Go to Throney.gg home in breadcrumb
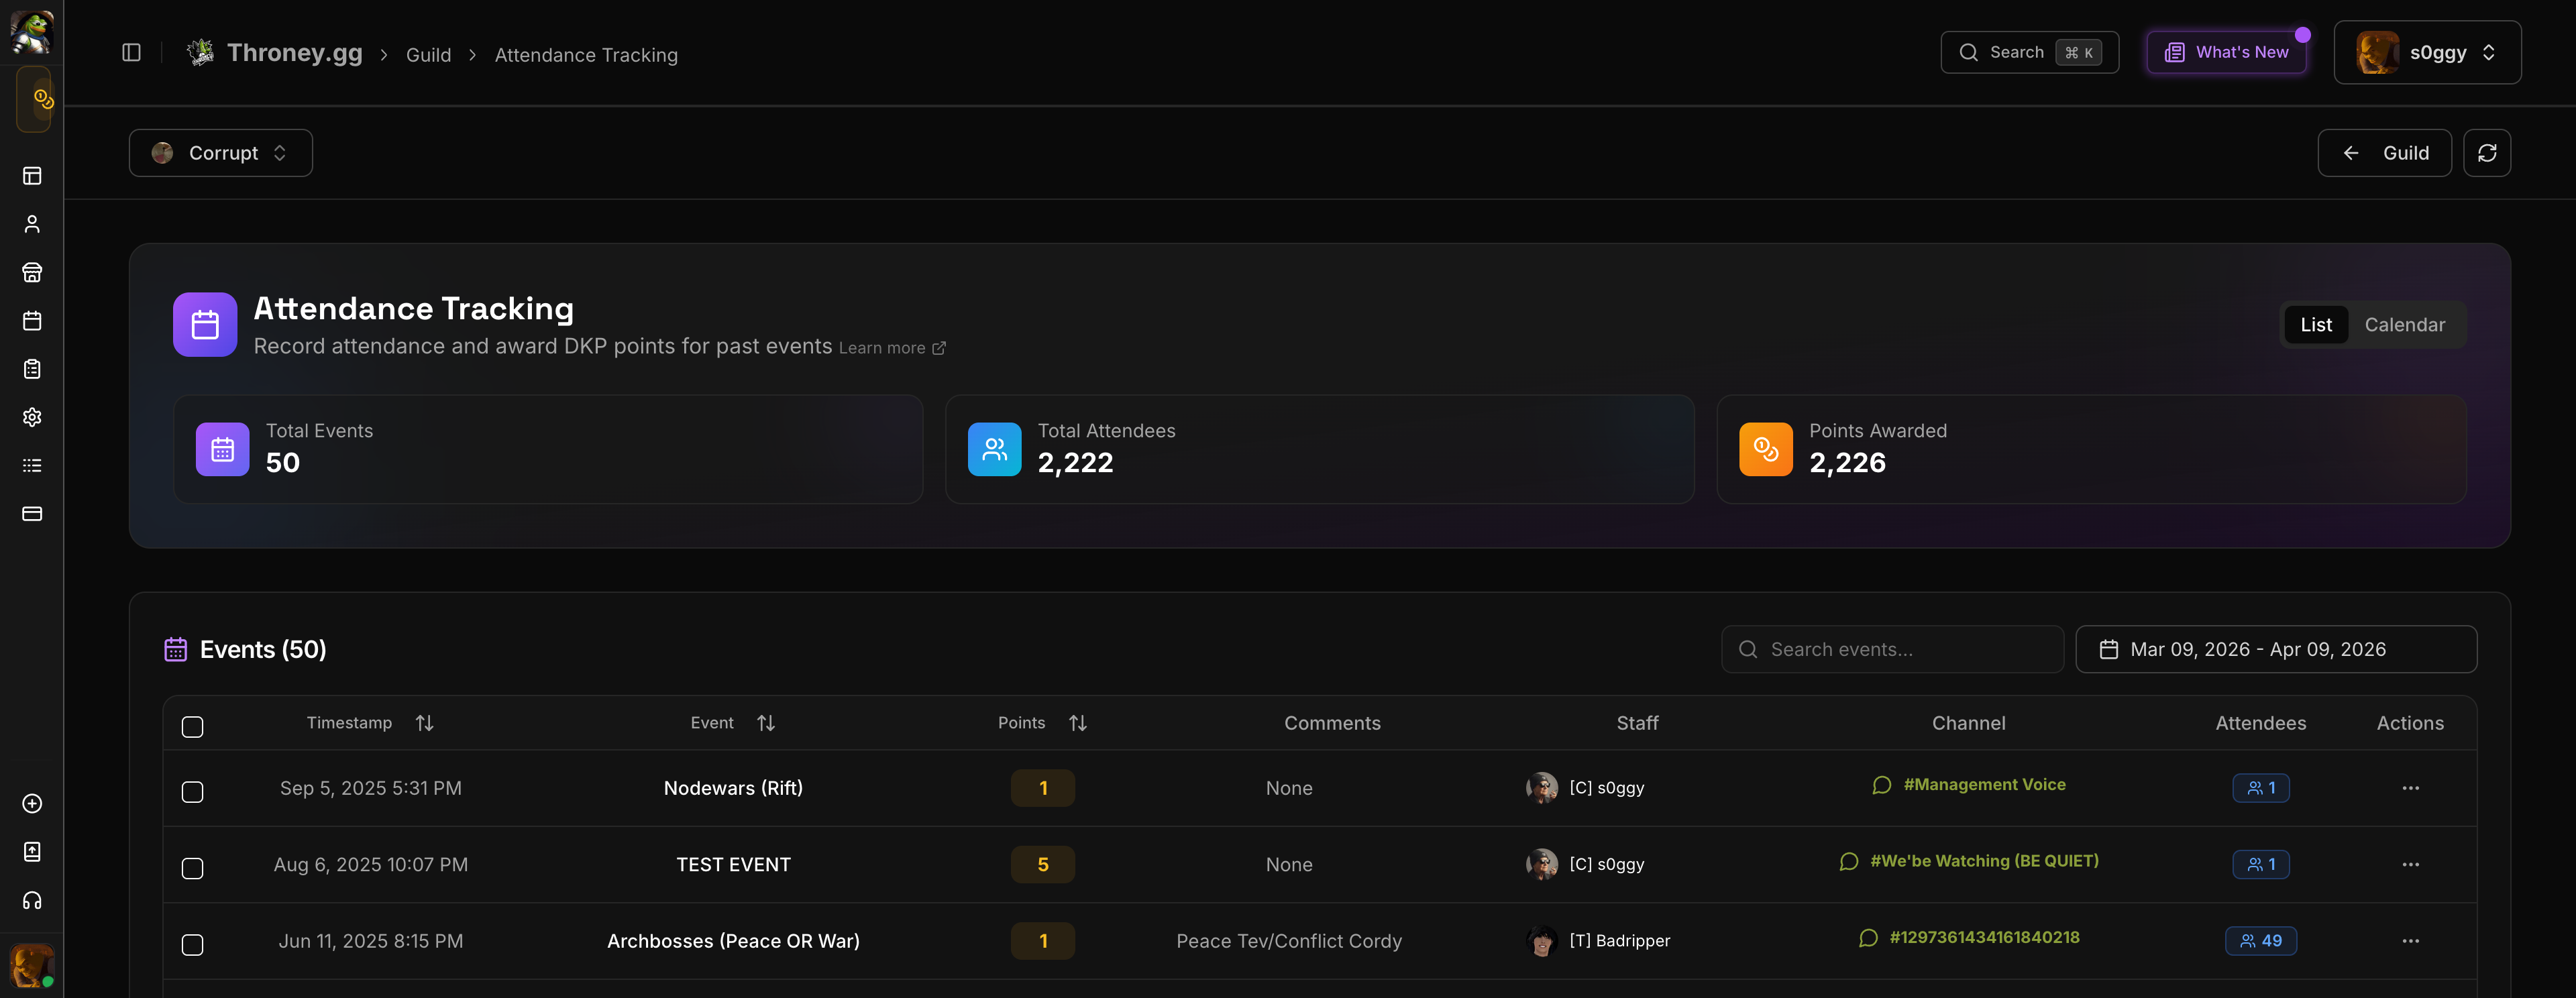 tap(275, 53)
